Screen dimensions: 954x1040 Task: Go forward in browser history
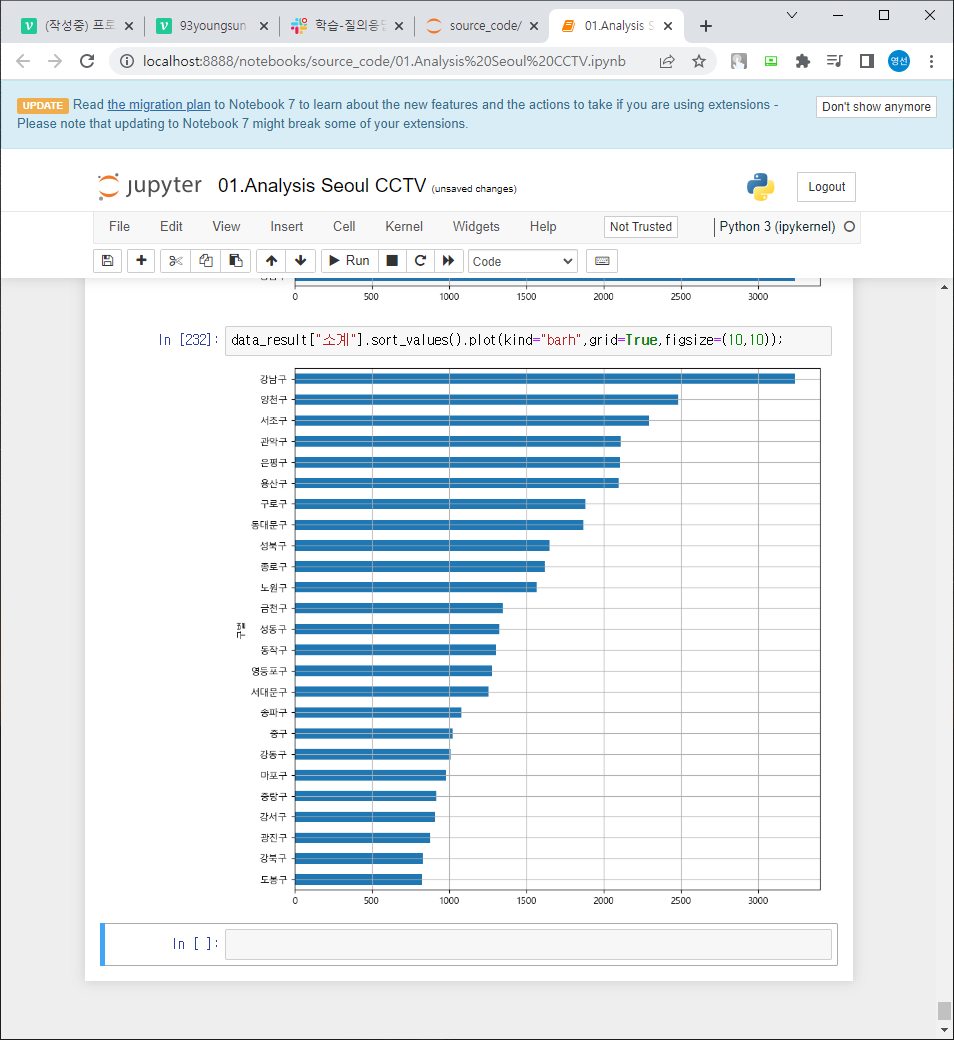(55, 62)
